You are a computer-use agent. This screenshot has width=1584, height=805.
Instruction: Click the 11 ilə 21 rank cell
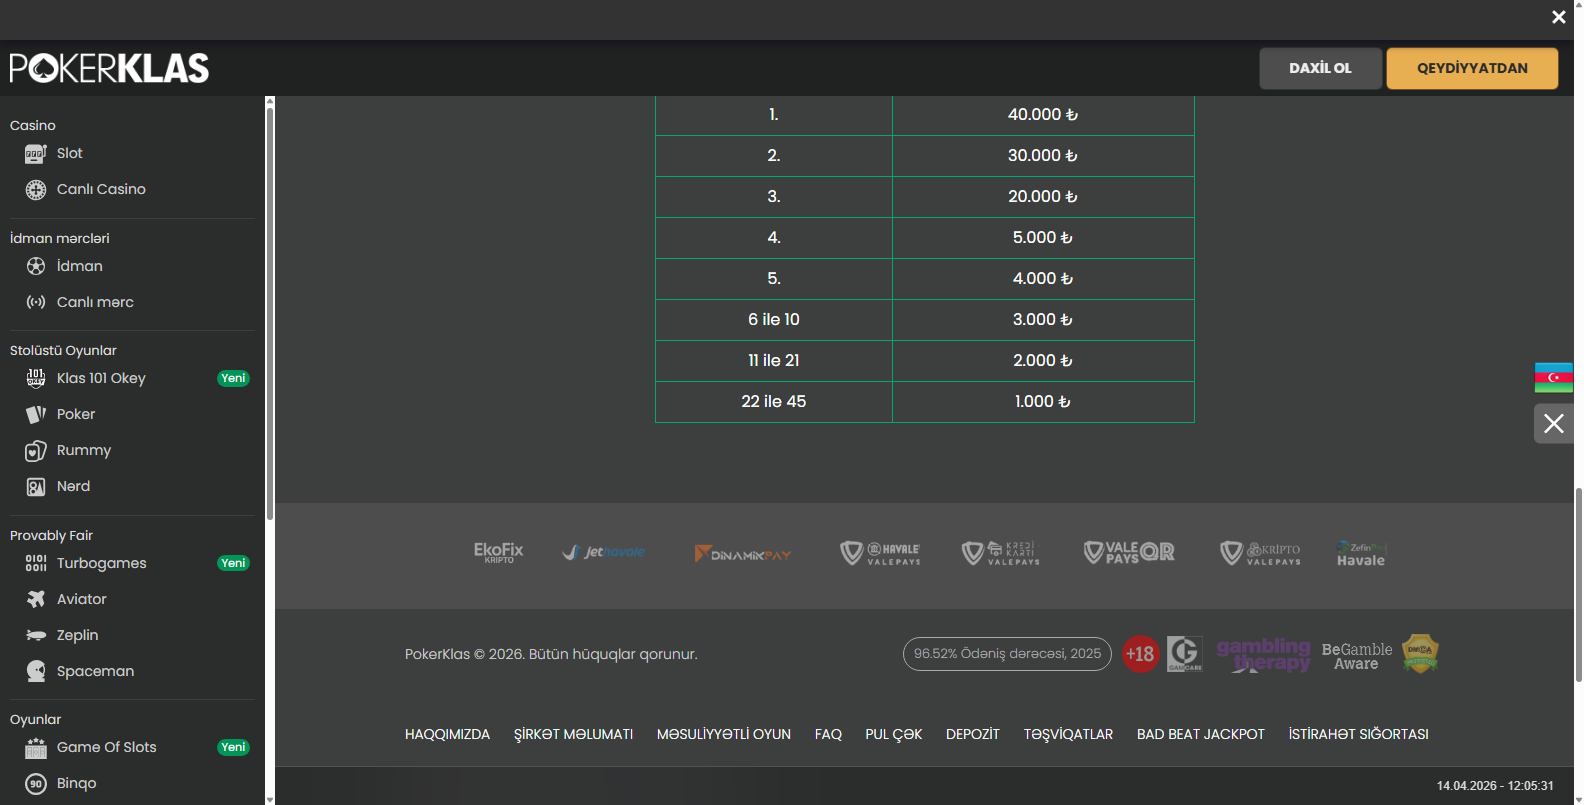tap(774, 361)
